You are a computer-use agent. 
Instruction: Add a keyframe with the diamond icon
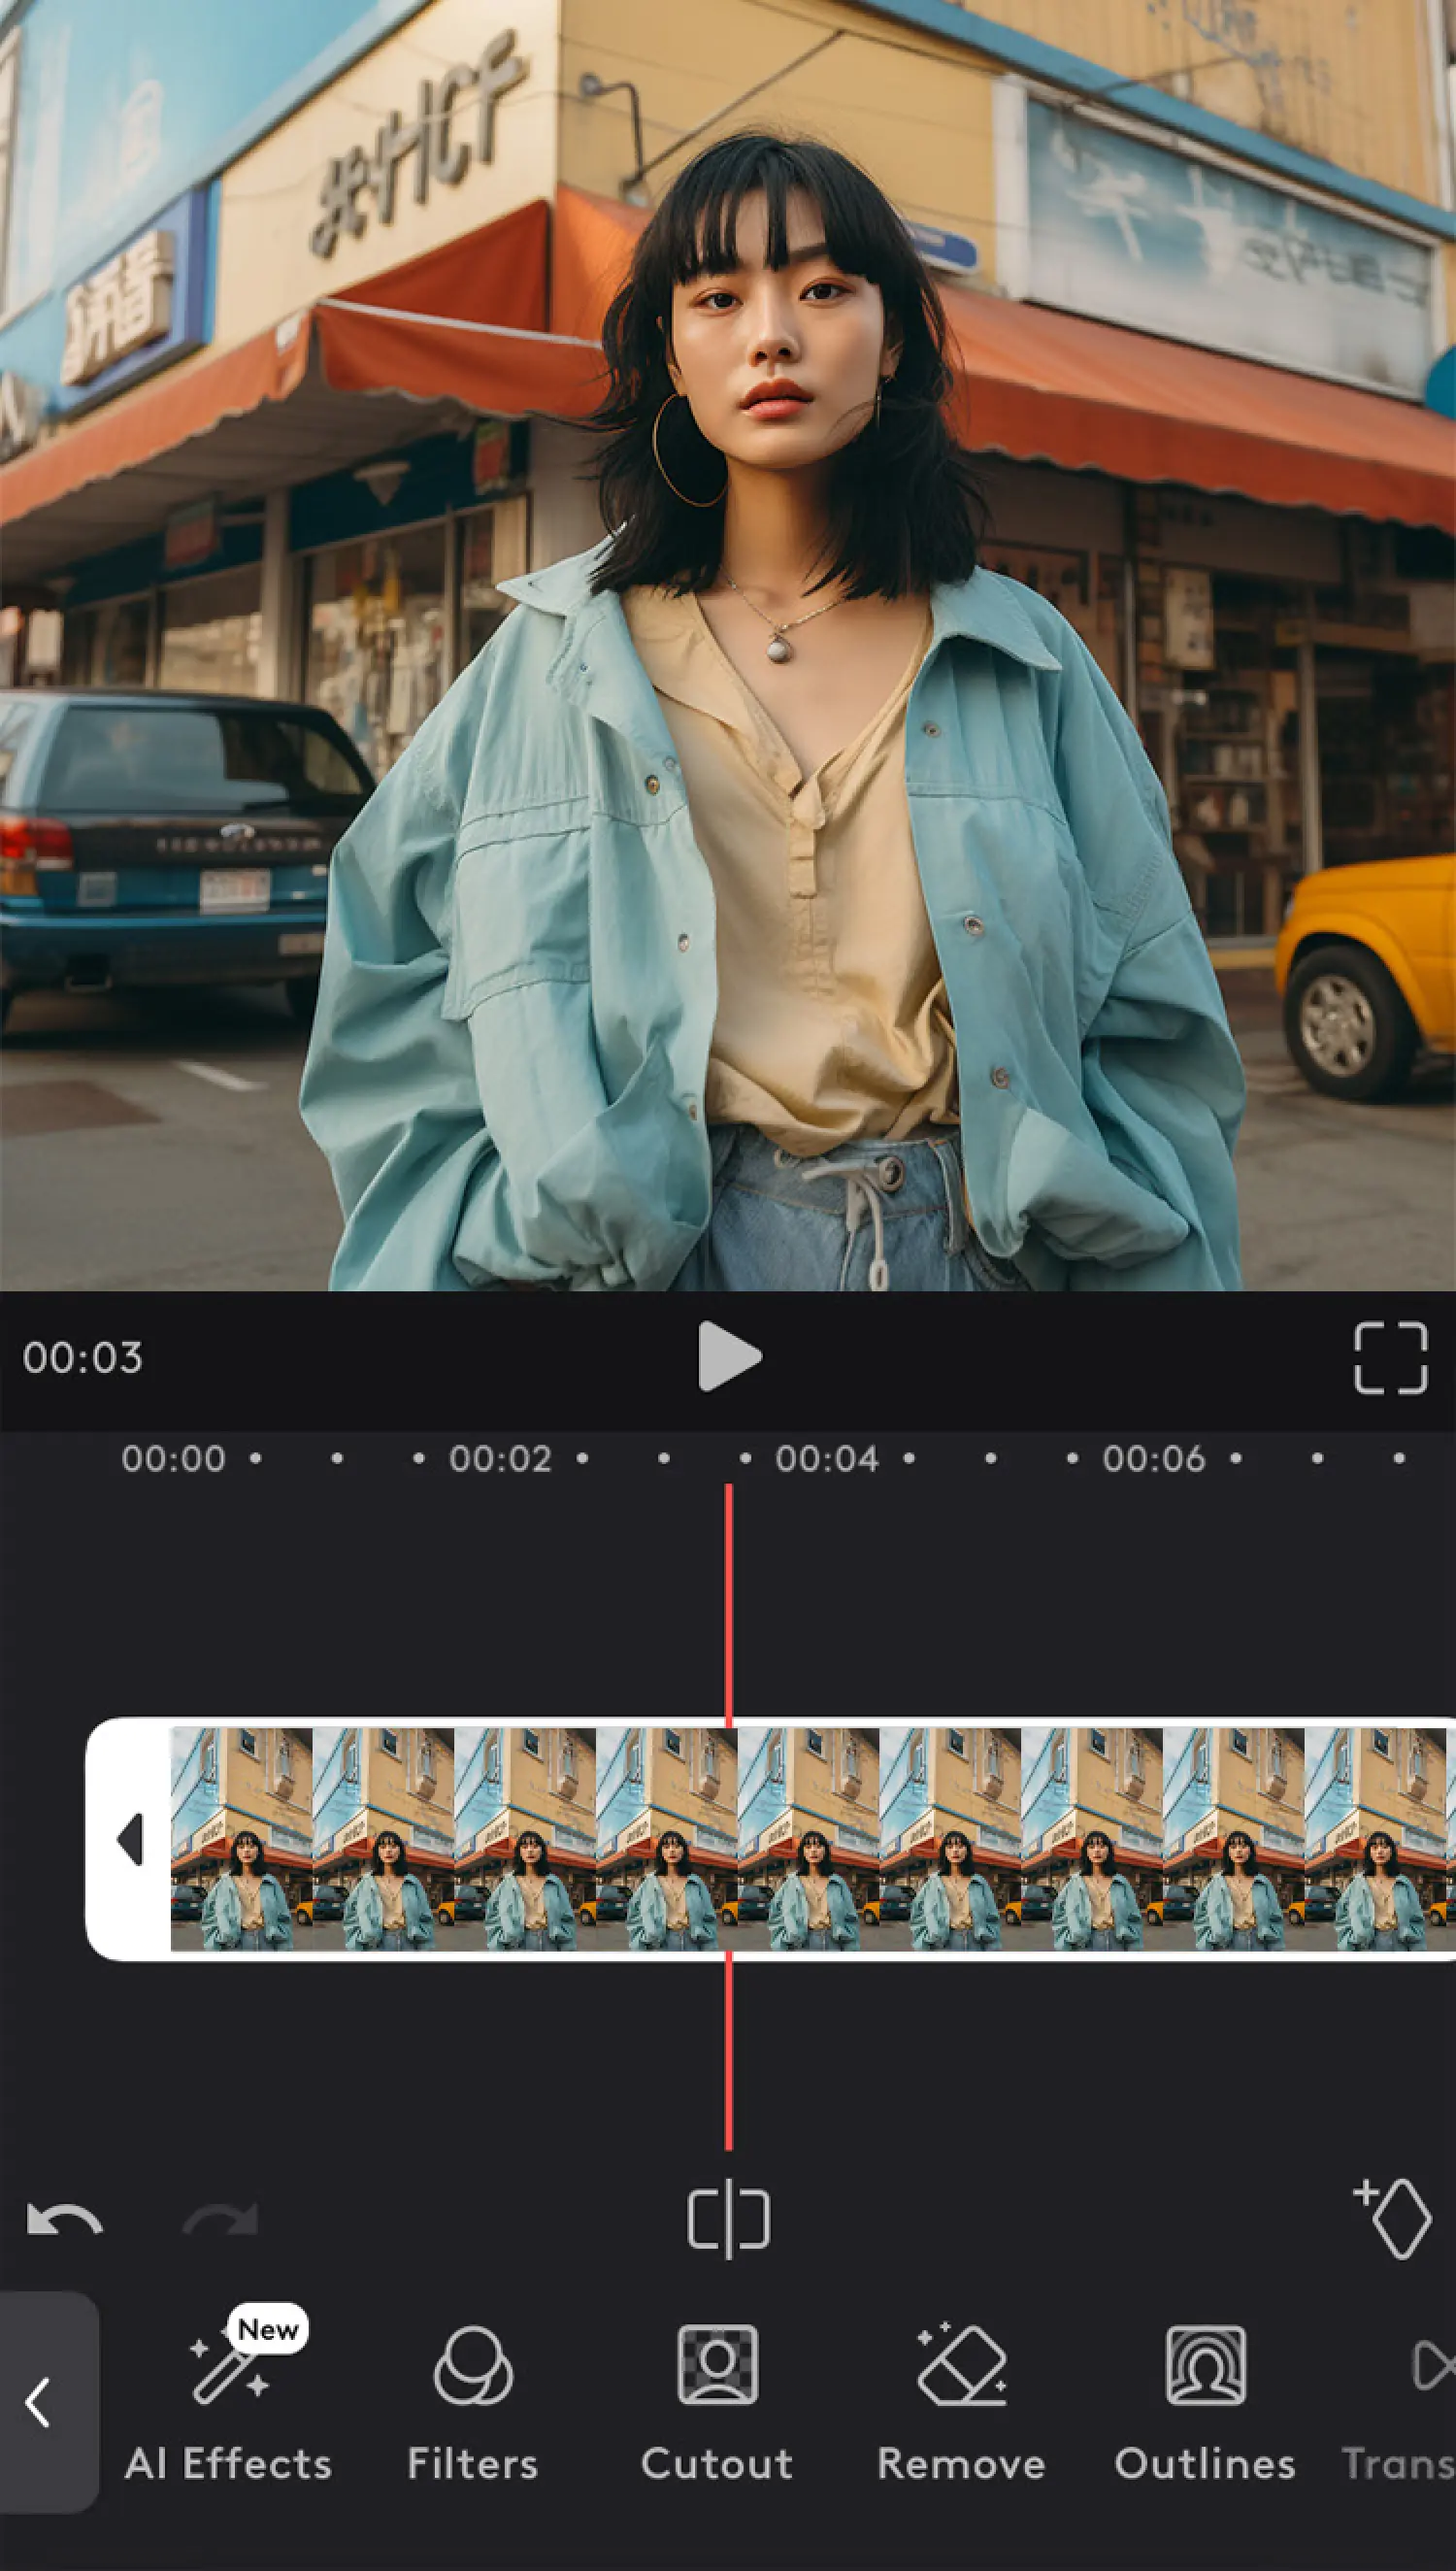(x=1394, y=2219)
